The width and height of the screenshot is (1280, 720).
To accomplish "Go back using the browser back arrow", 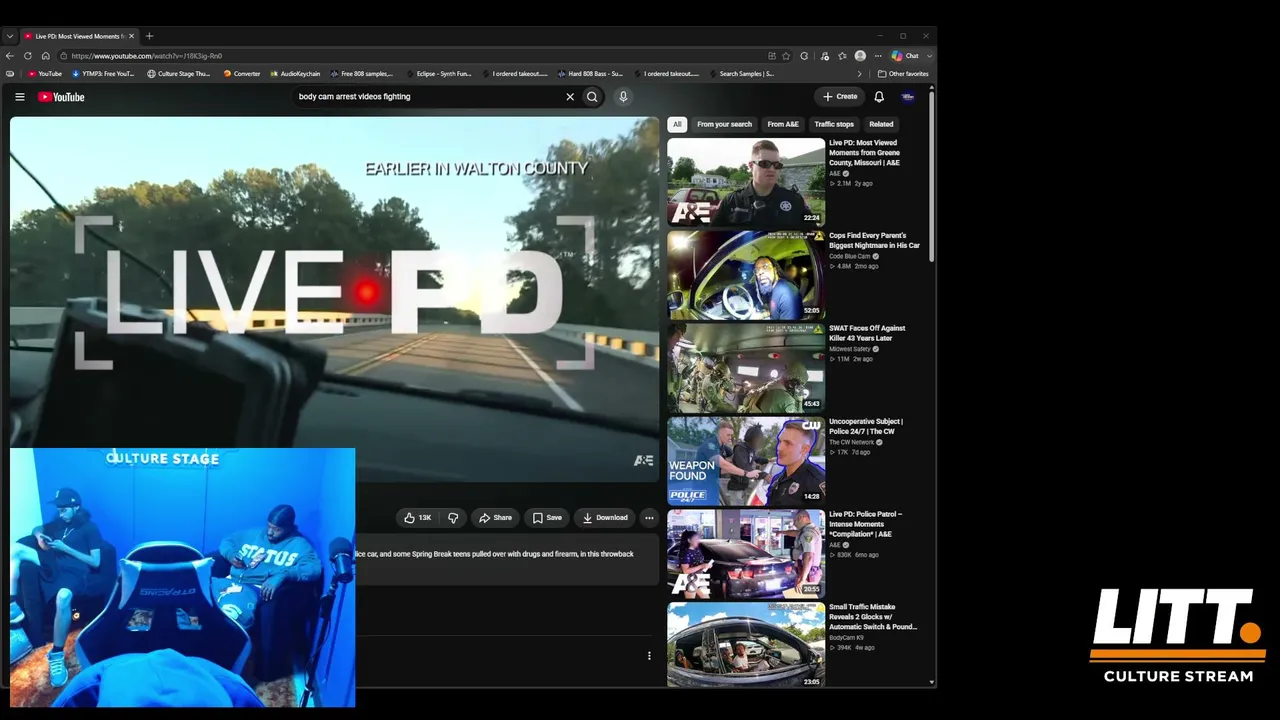I will [x=10, y=56].
